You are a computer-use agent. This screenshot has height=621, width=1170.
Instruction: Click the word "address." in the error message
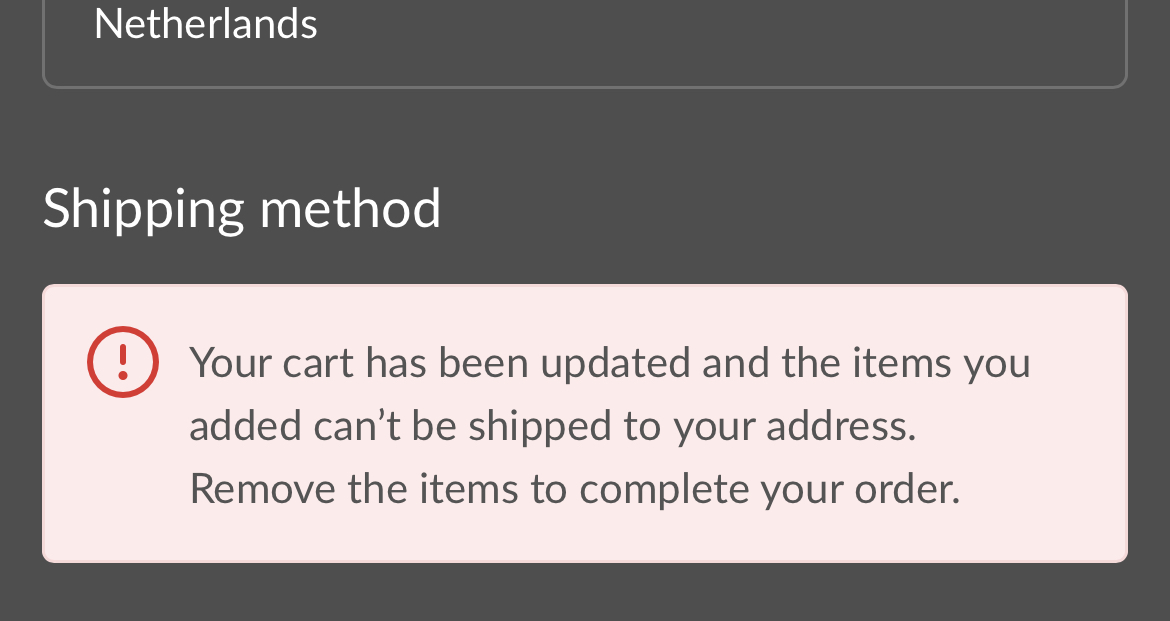click(x=841, y=426)
